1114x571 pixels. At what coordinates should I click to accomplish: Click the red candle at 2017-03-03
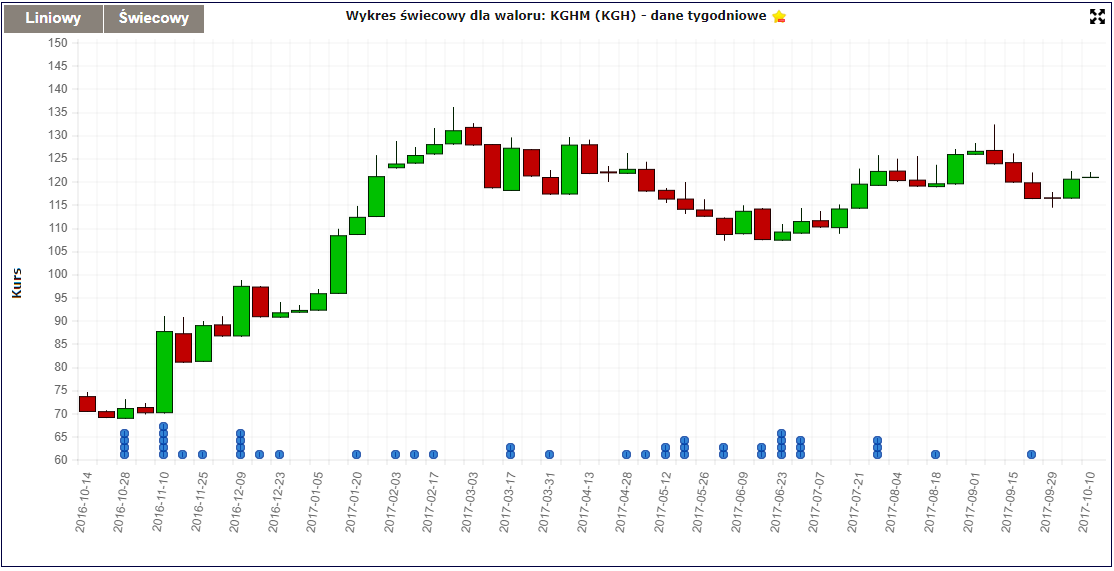(x=473, y=136)
